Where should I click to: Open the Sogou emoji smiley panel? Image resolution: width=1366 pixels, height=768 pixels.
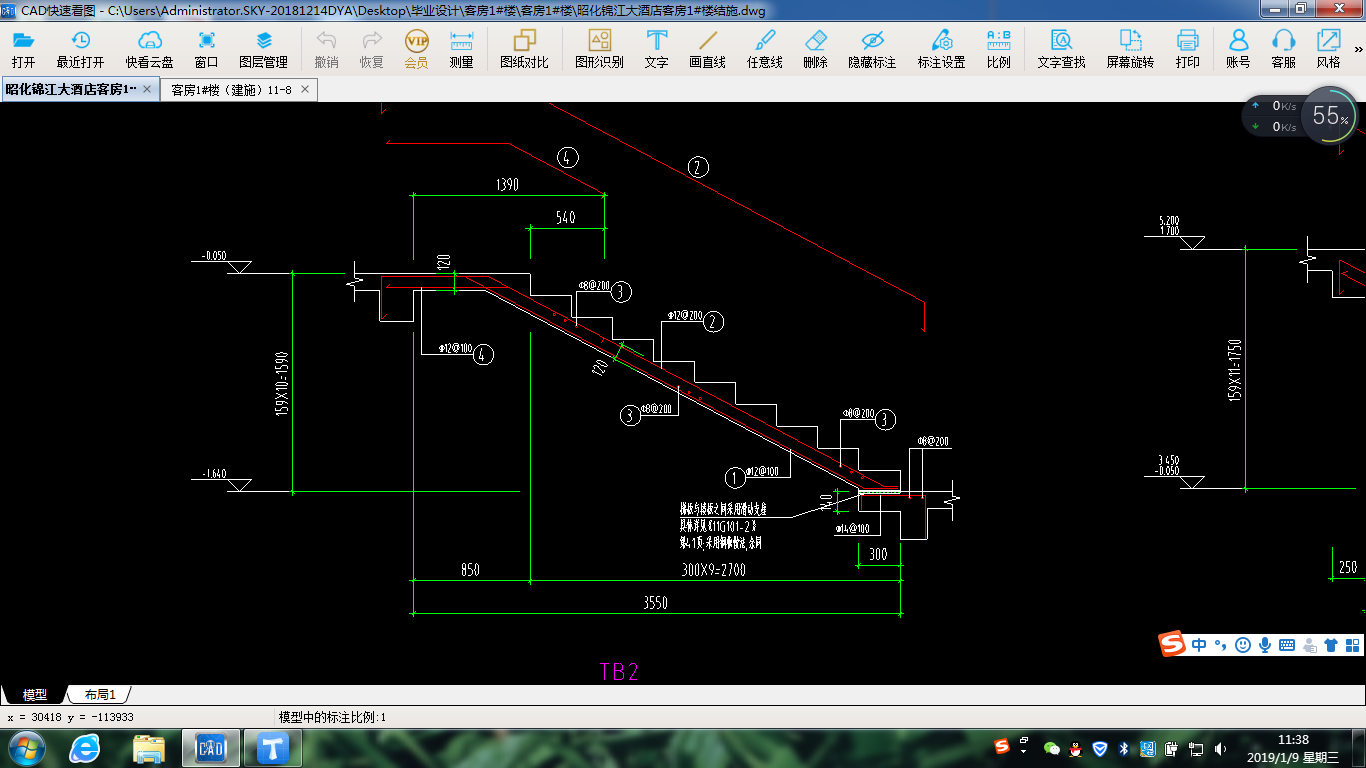1243,645
